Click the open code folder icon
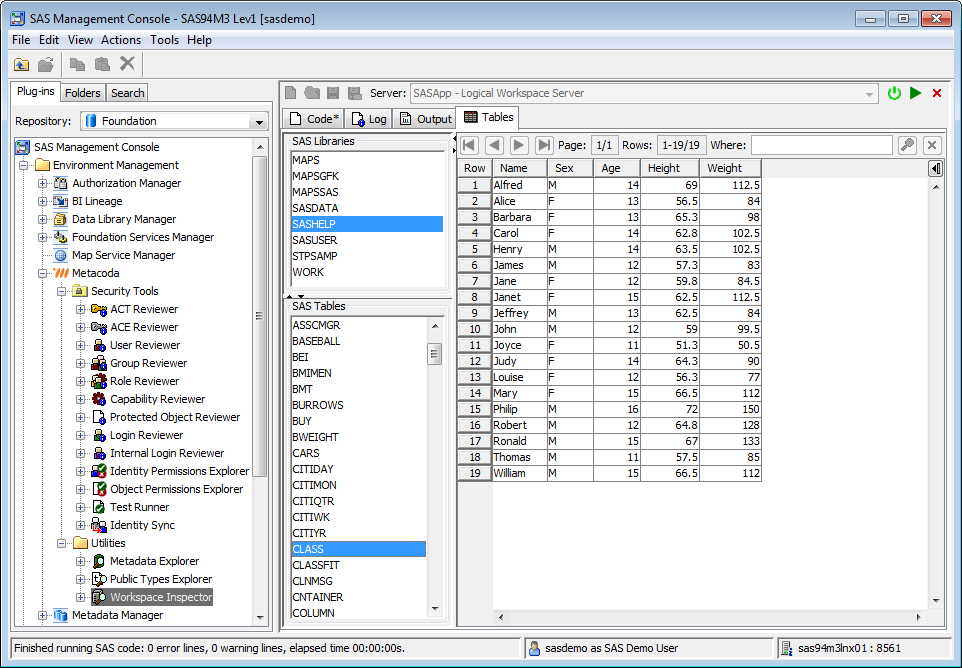Screen dimensions: 962x668 pyautogui.click(x=312, y=93)
